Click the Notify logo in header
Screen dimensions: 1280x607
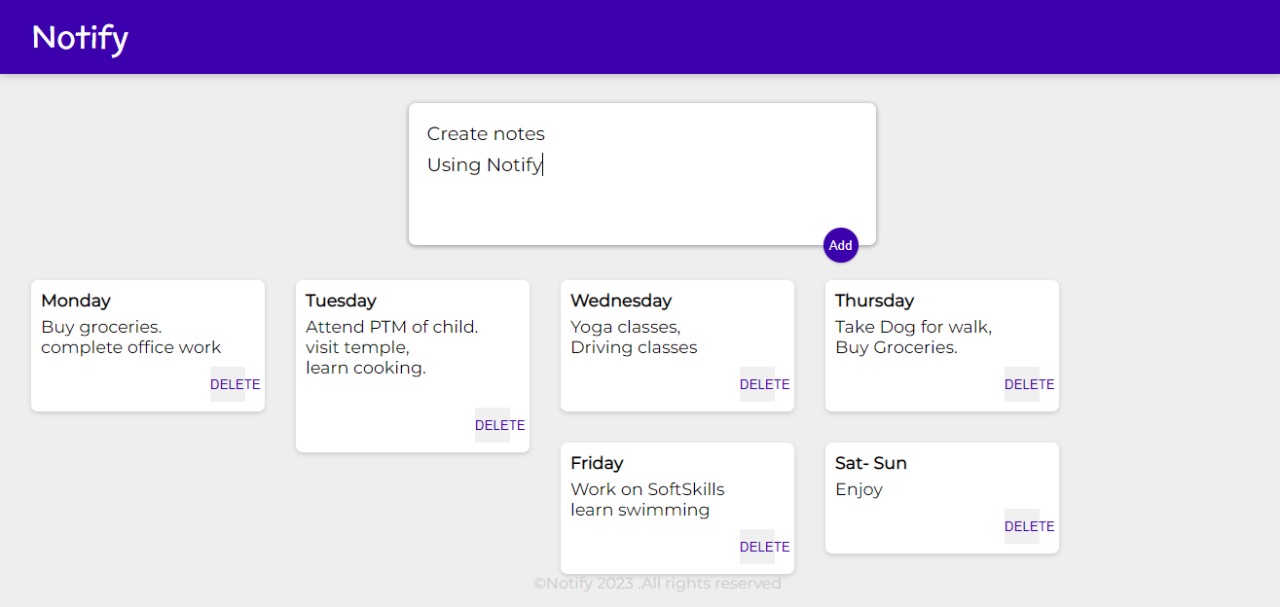coord(80,38)
